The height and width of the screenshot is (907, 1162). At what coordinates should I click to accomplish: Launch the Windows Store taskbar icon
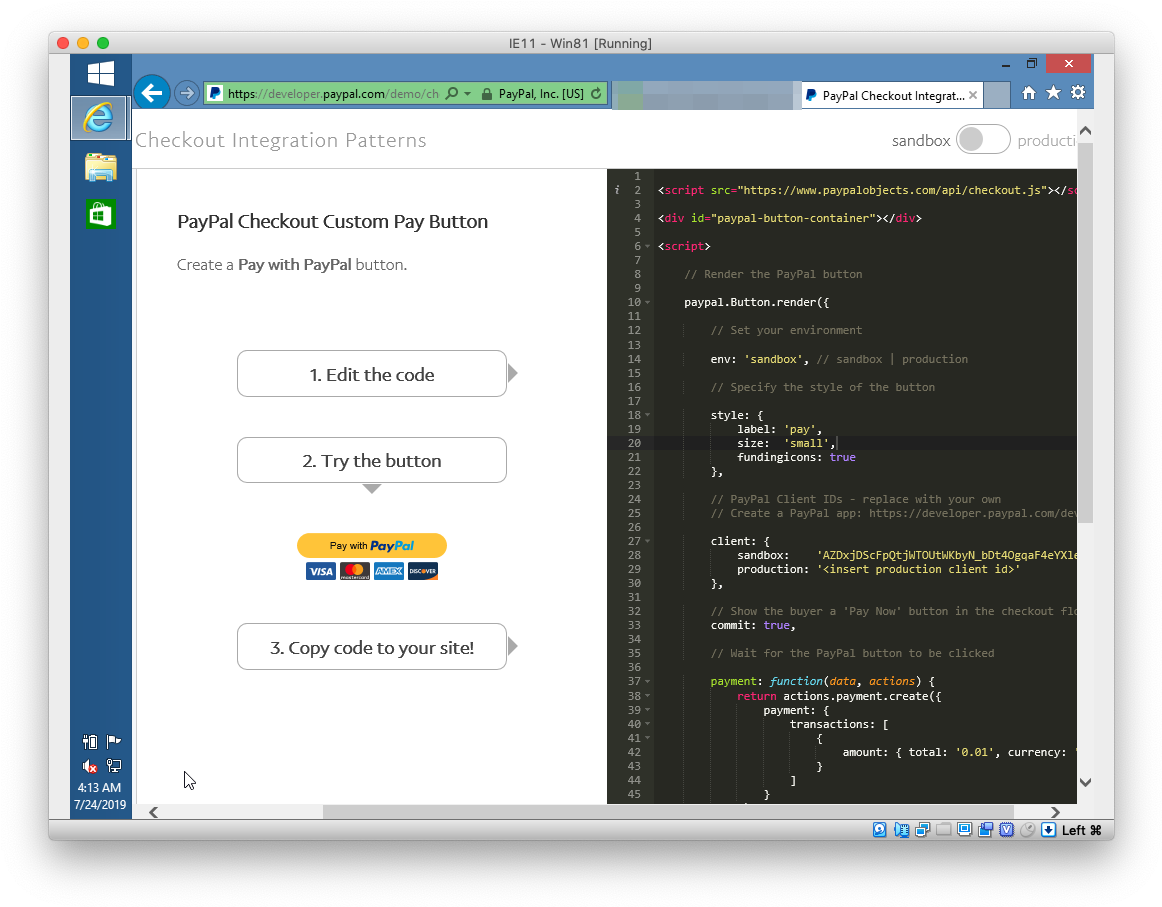101,215
